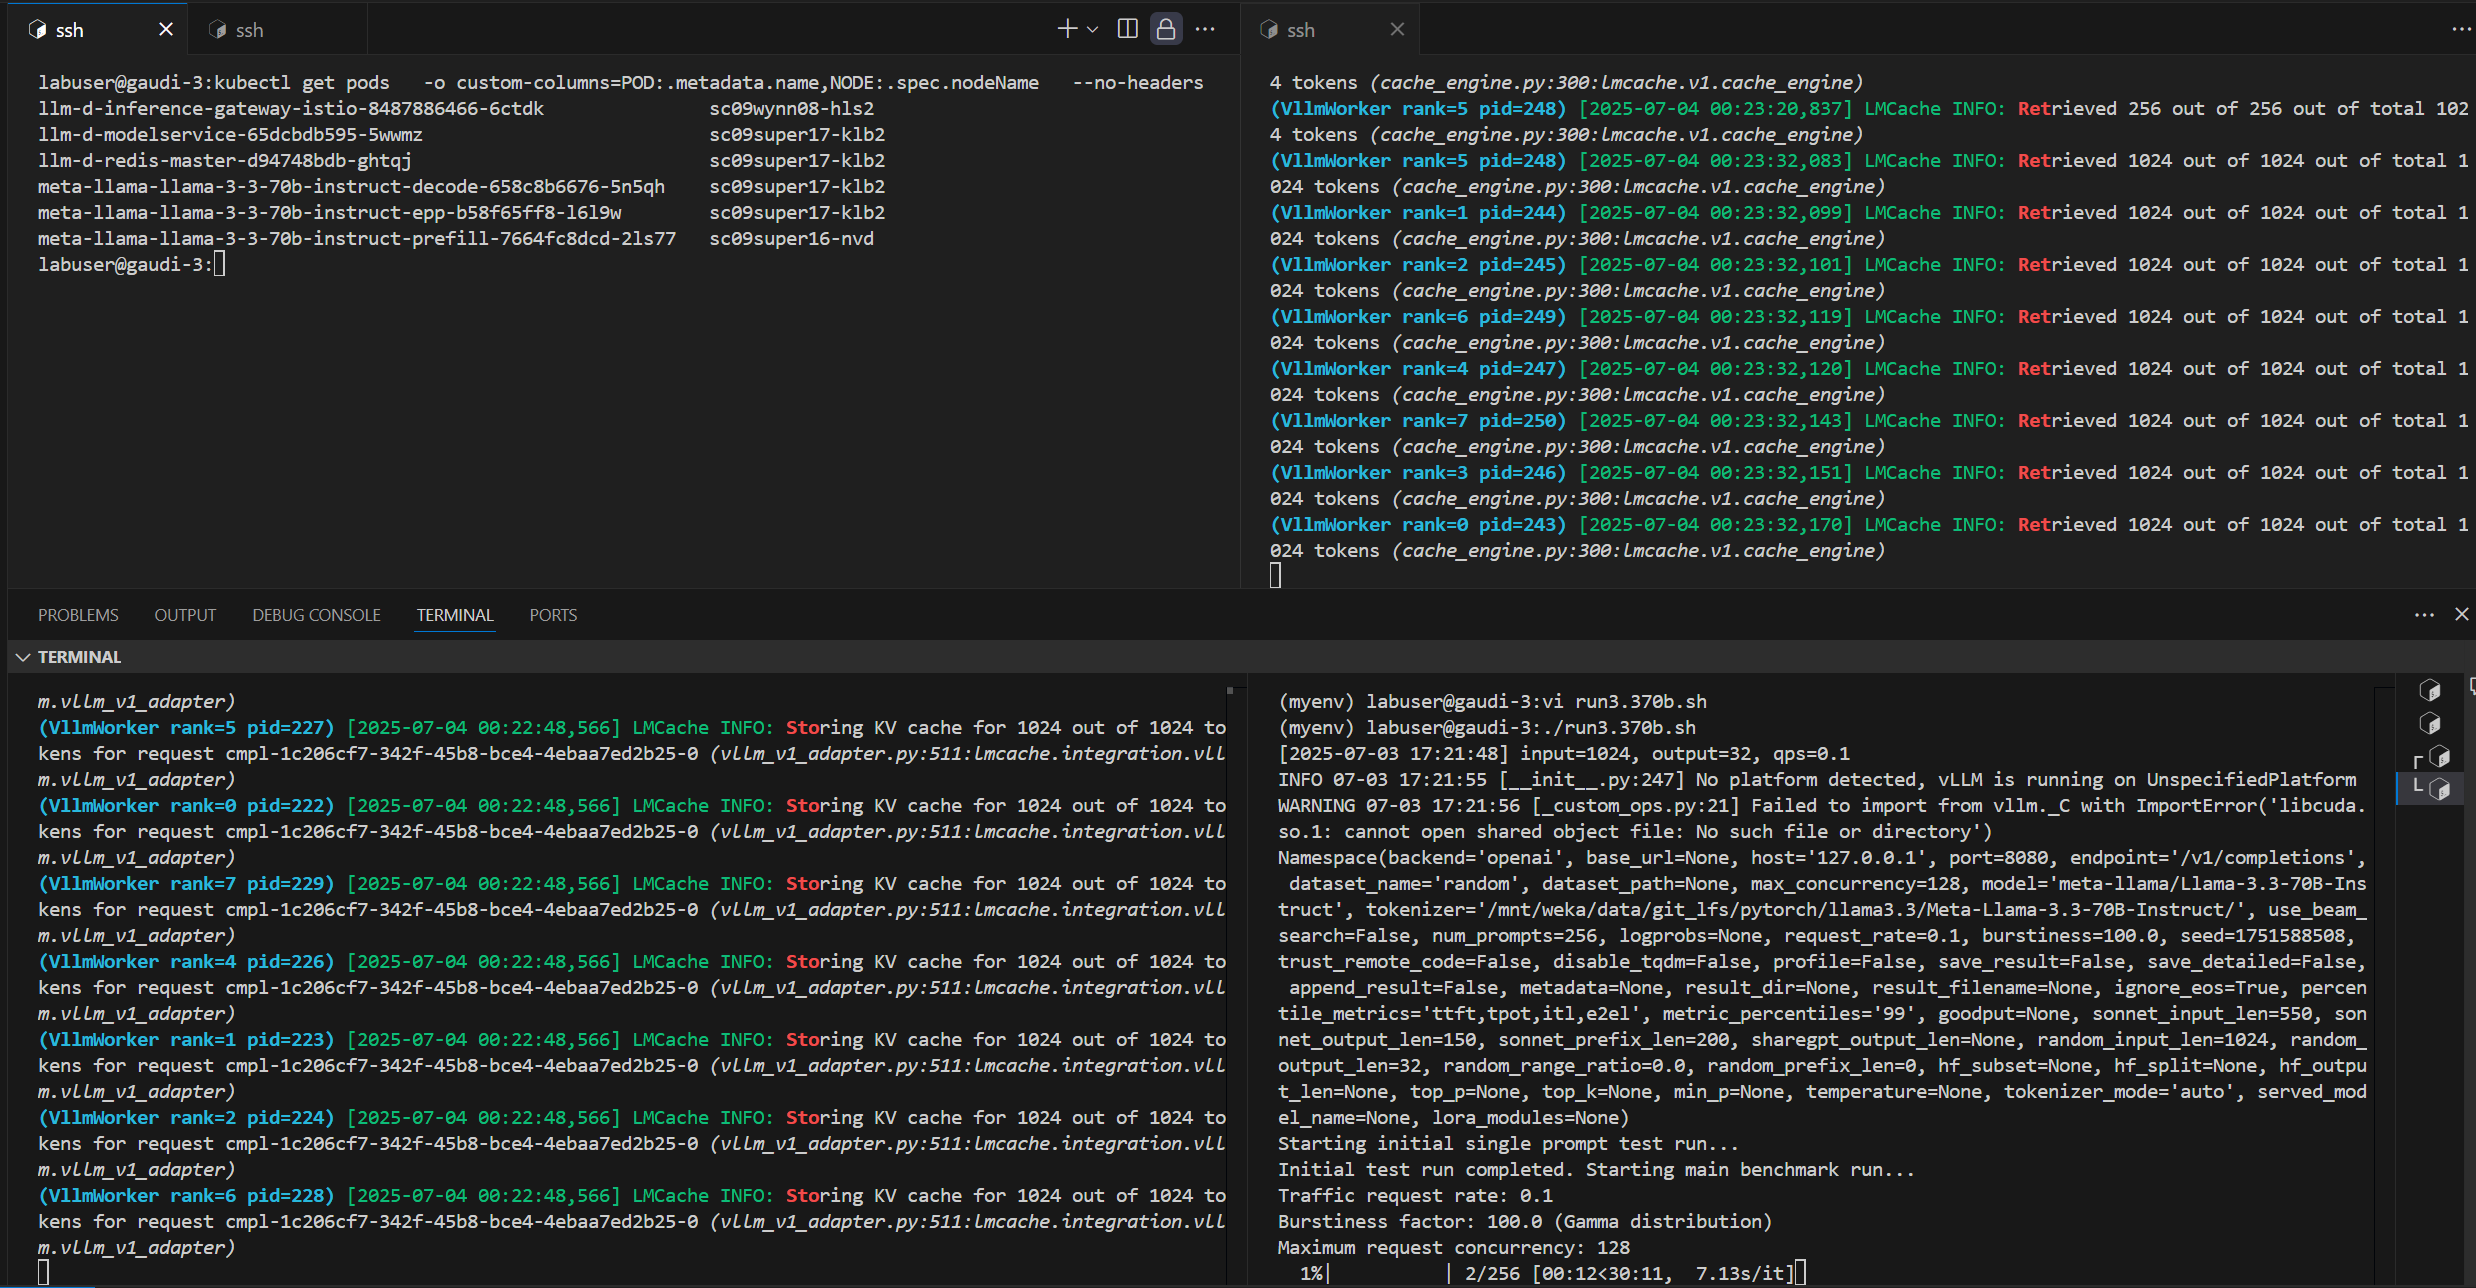Click the new terminal plus icon
This screenshot has height=1288, width=2476.
[1066, 29]
